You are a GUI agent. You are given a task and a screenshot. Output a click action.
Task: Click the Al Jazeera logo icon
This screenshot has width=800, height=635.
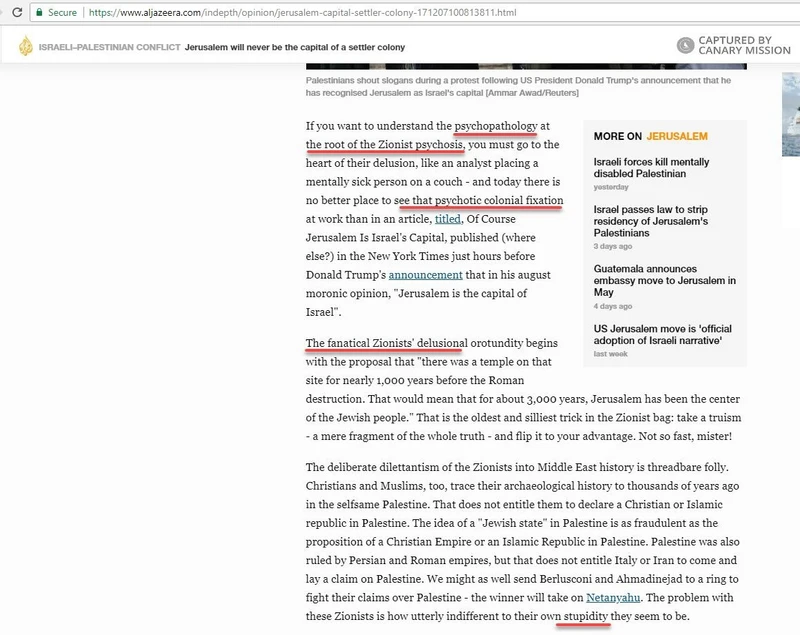pos(24,47)
